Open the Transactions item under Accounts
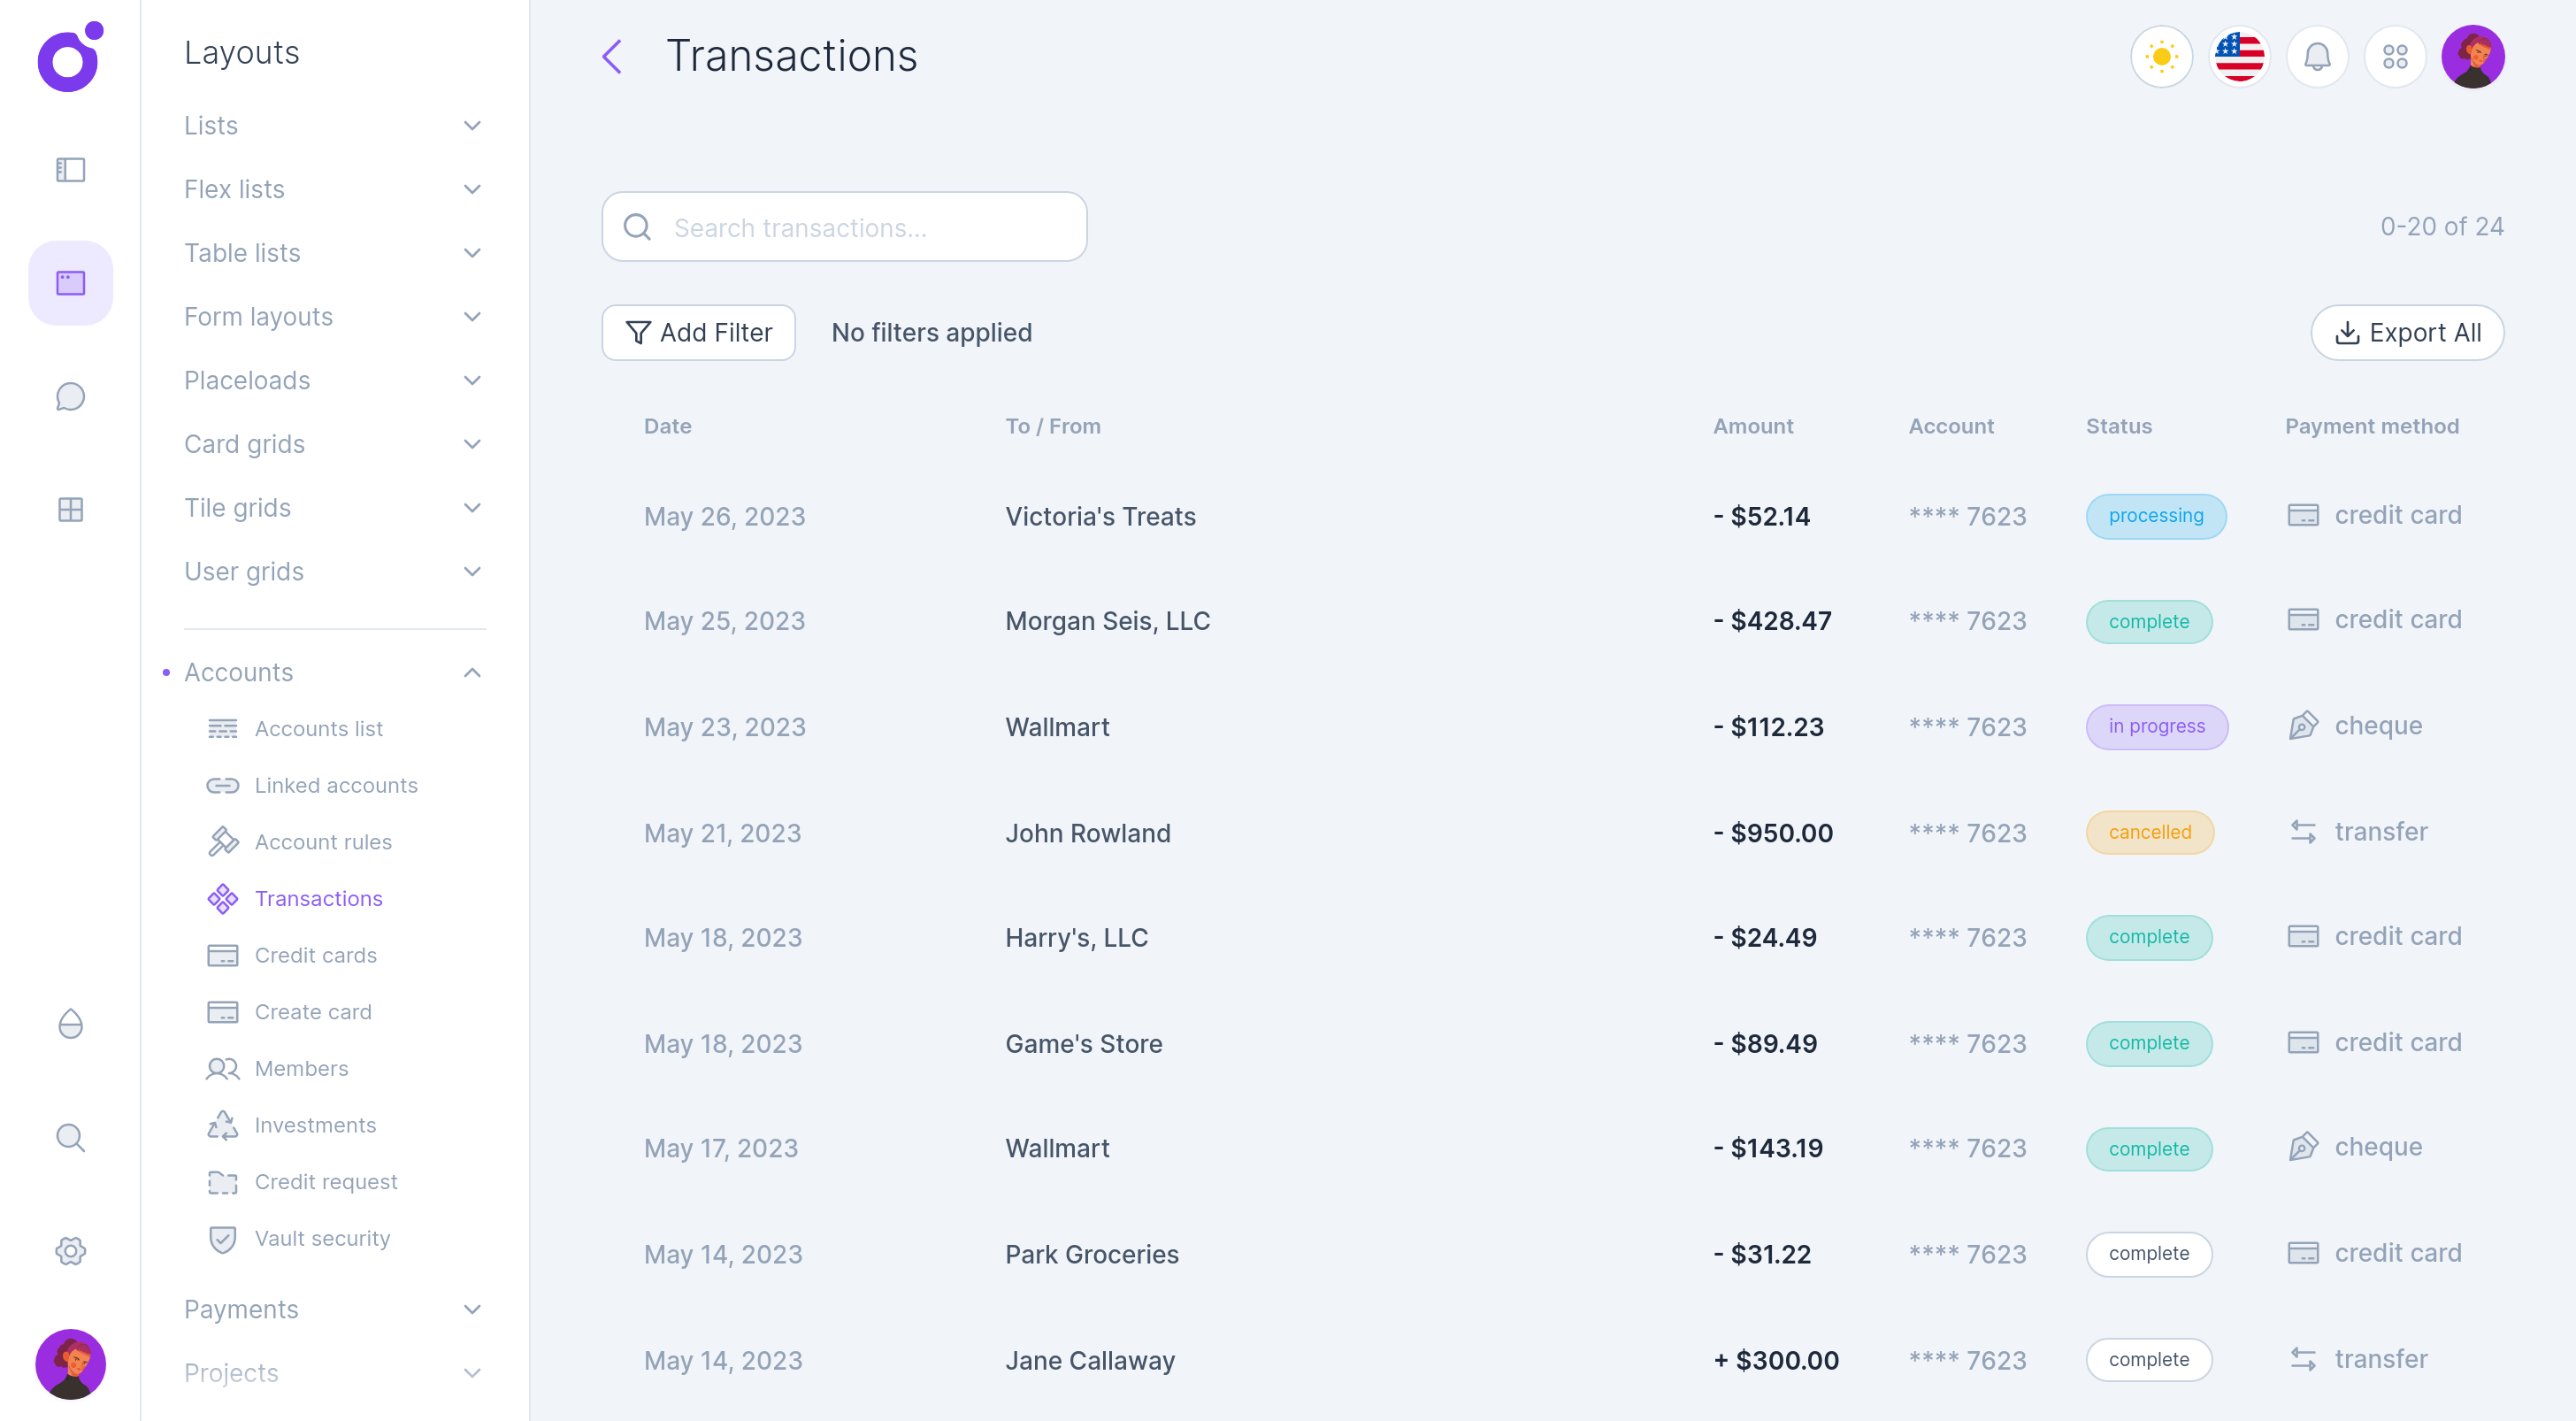Screen dimensions: 2576x1421 coord(318,898)
